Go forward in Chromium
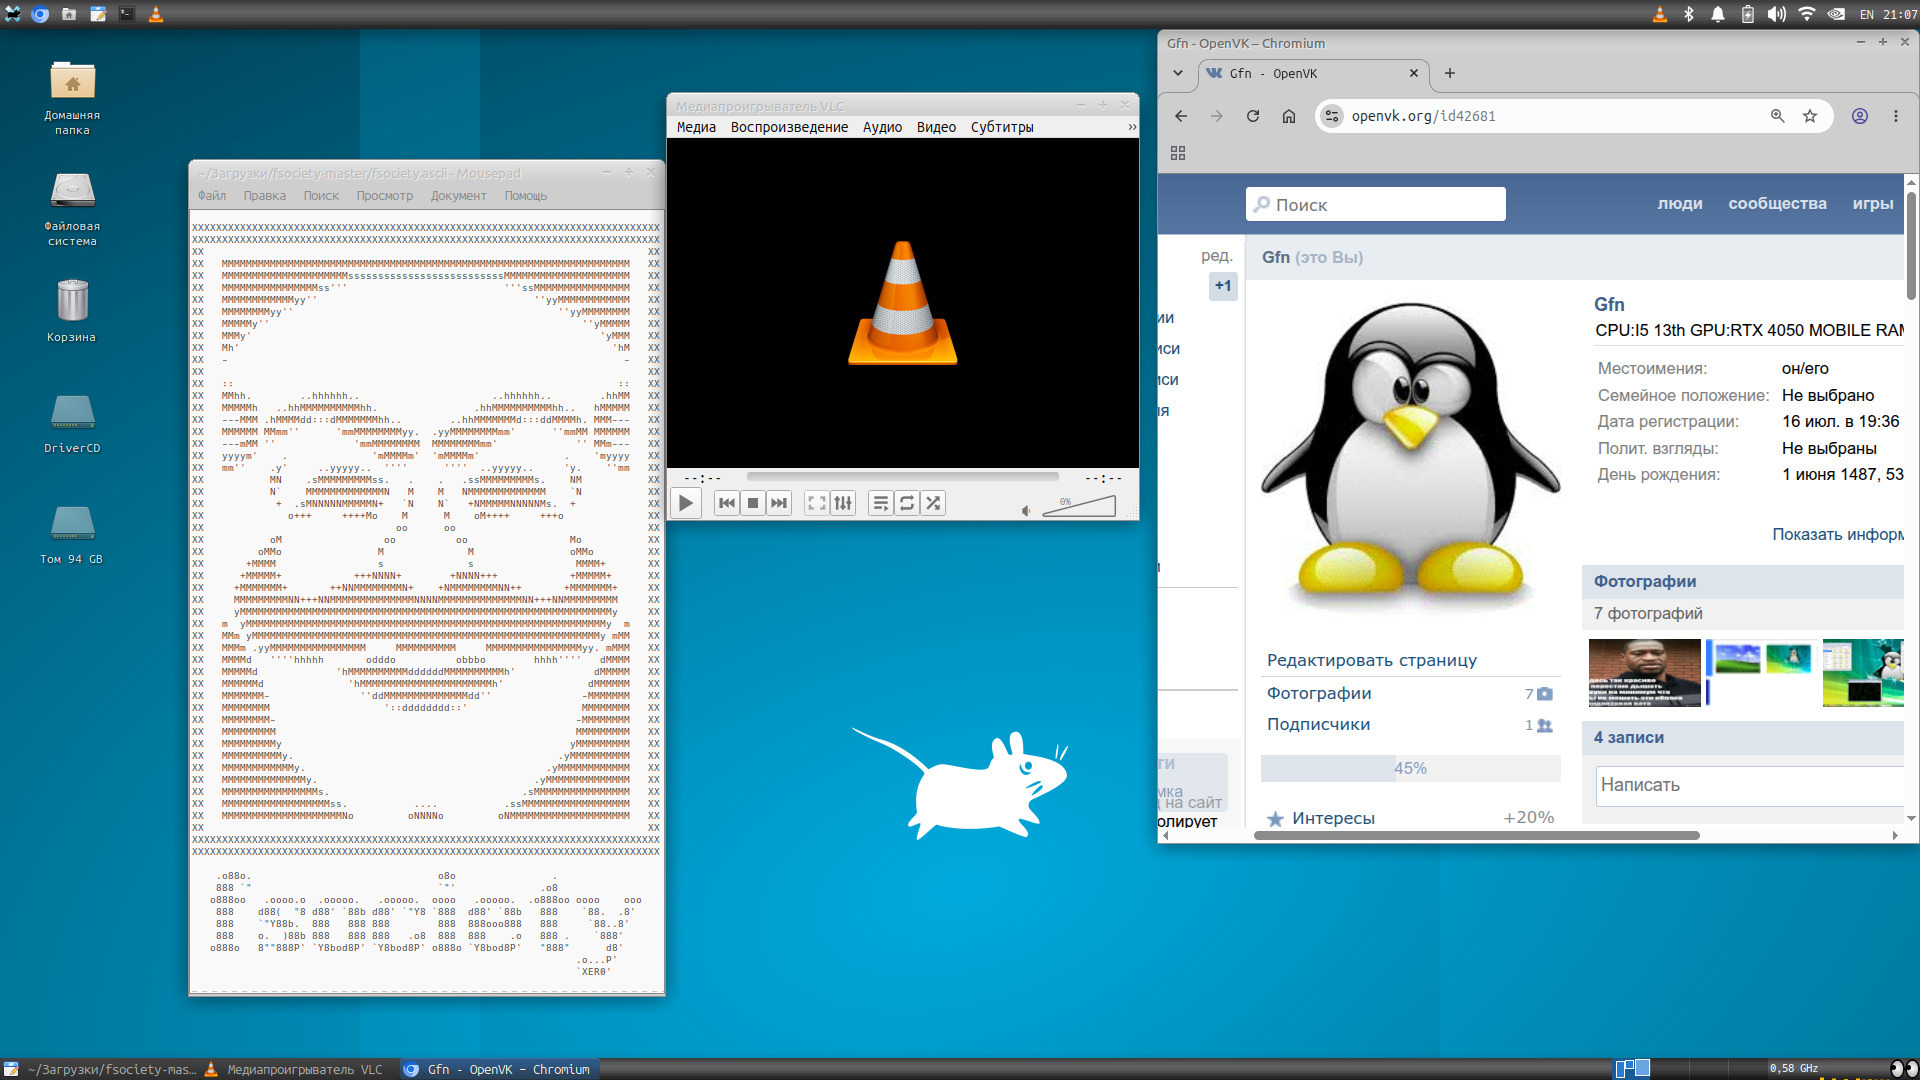The image size is (1920, 1080). (x=1217, y=116)
